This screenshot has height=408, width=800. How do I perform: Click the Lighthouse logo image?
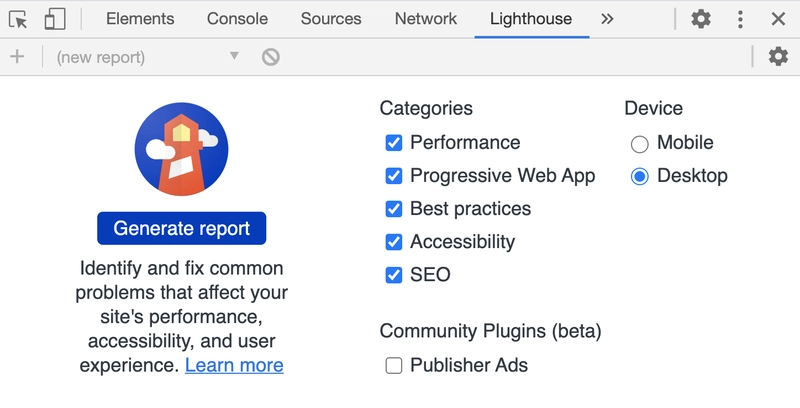point(182,149)
